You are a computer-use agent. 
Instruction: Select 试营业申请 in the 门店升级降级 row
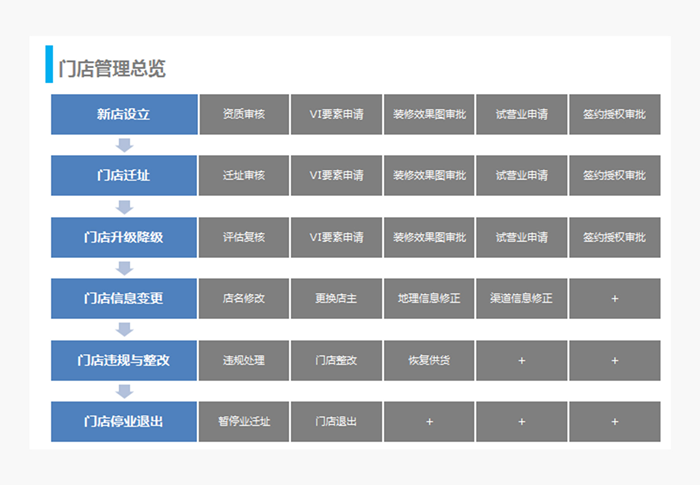pyautogui.click(x=521, y=237)
